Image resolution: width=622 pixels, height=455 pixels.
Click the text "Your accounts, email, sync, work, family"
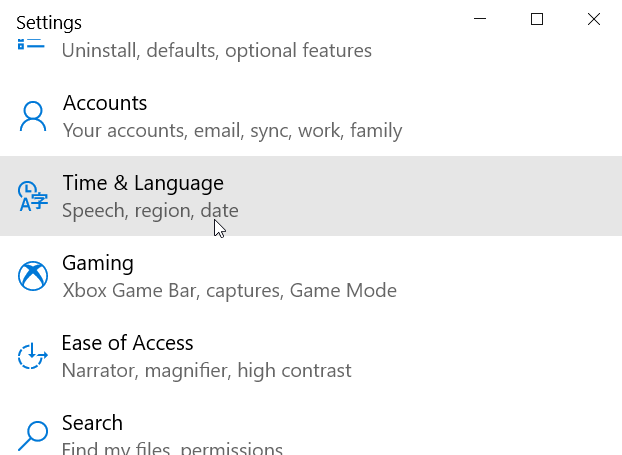tap(232, 131)
